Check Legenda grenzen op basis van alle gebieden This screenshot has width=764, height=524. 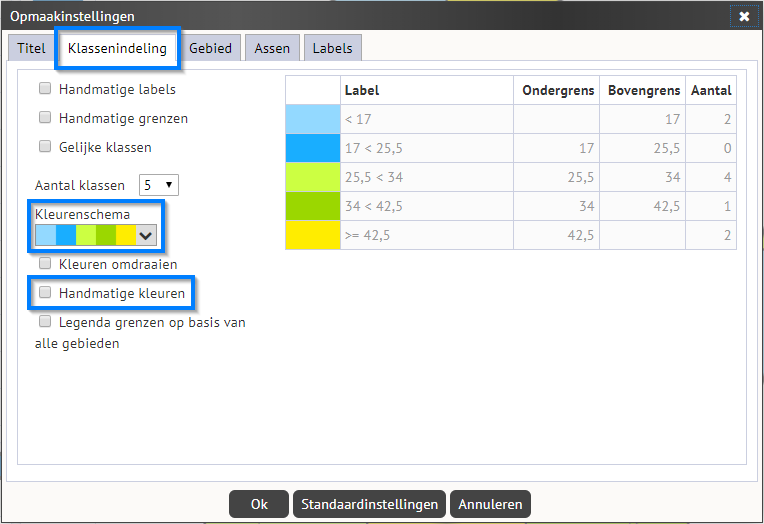tap(45, 321)
